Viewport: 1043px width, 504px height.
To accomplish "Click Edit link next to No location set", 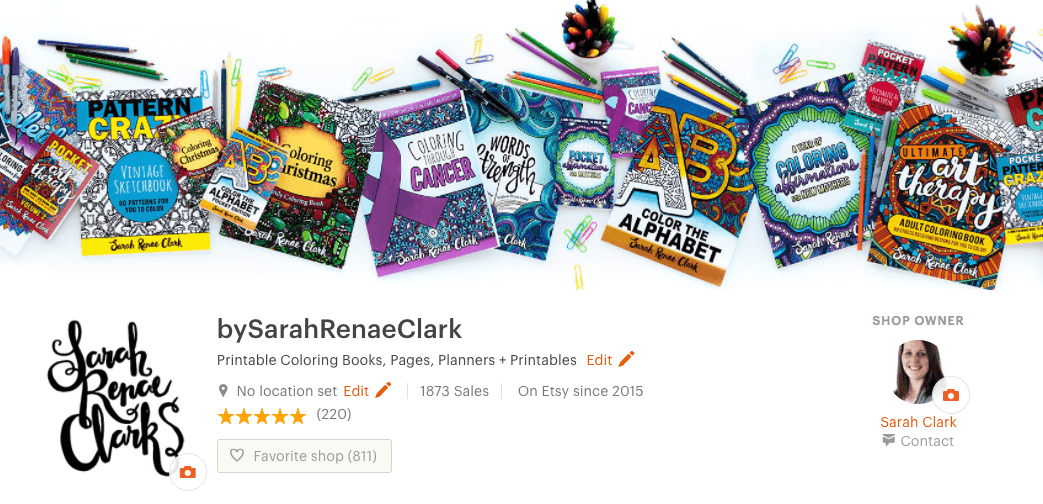I will (x=356, y=391).
